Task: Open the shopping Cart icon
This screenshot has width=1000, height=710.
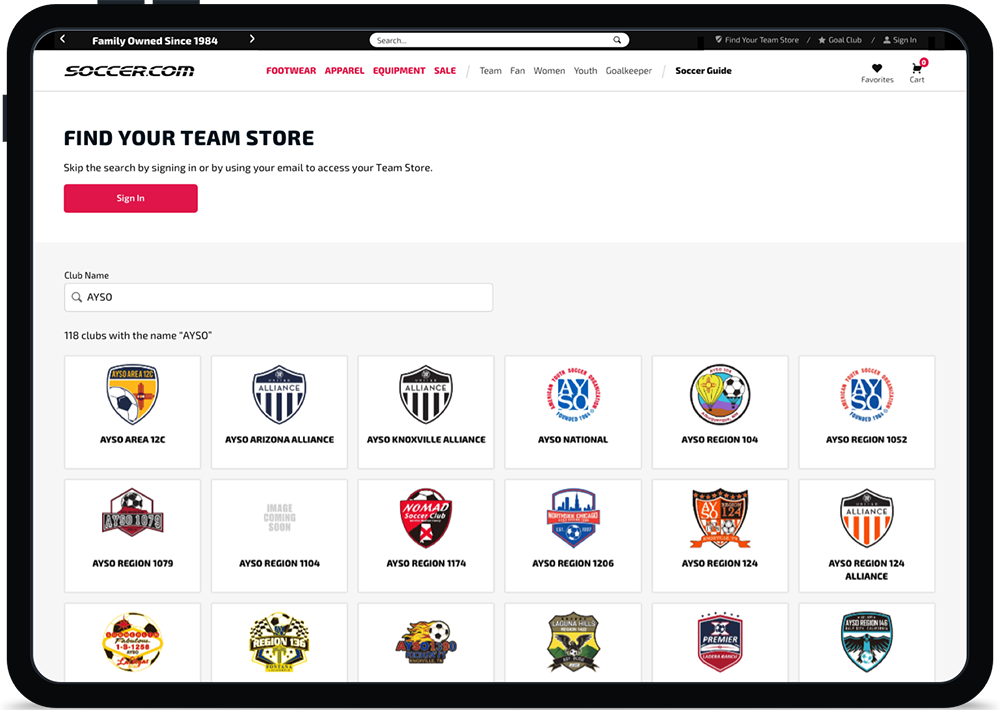Action: coord(917,68)
